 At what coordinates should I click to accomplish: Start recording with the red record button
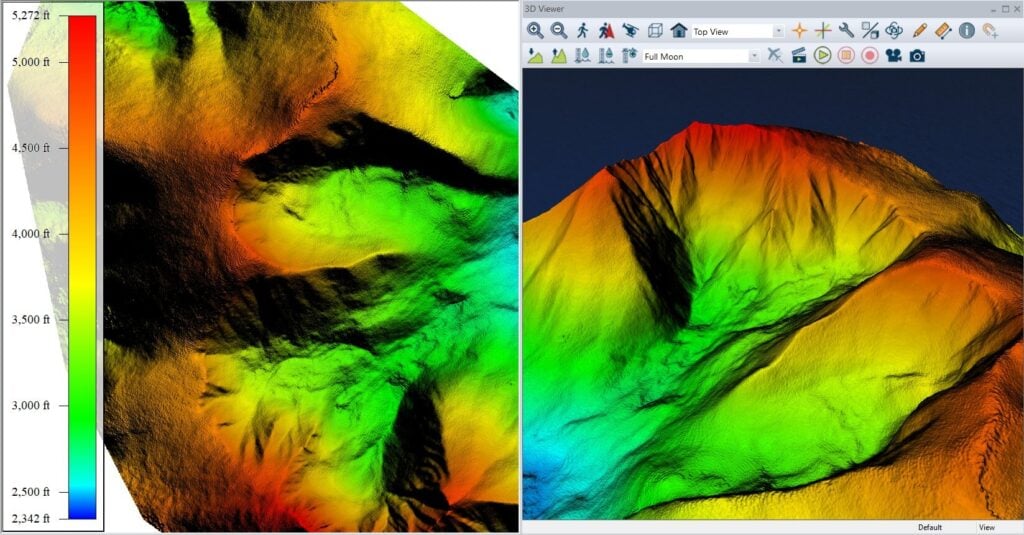[x=869, y=56]
